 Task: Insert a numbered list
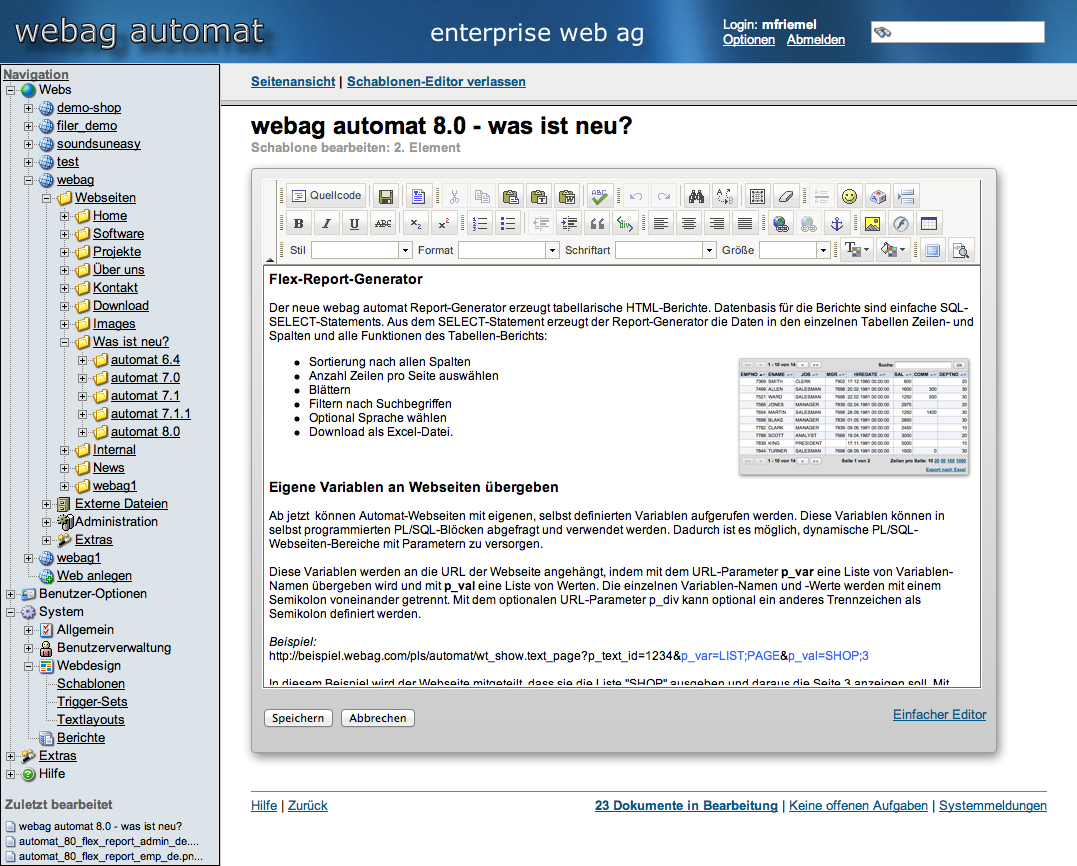click(x=480, y=223)
